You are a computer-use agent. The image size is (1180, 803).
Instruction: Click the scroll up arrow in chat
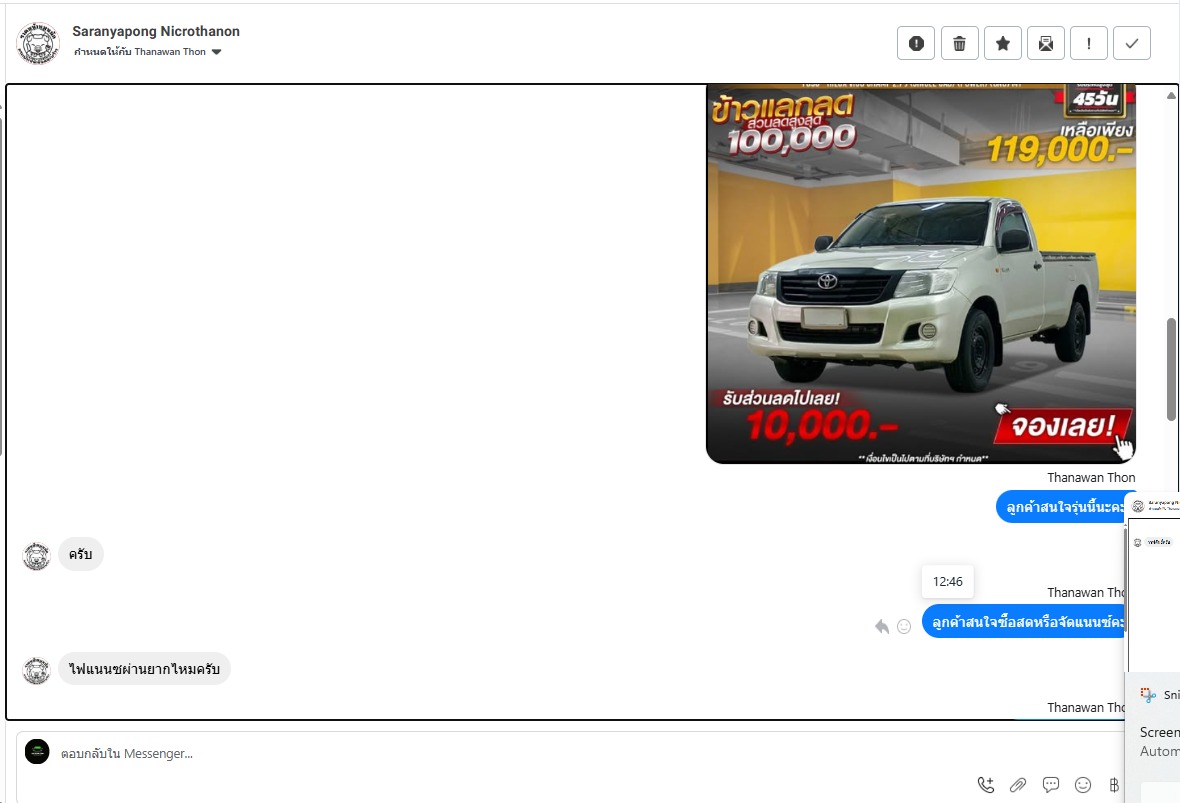pos(1171,95)
